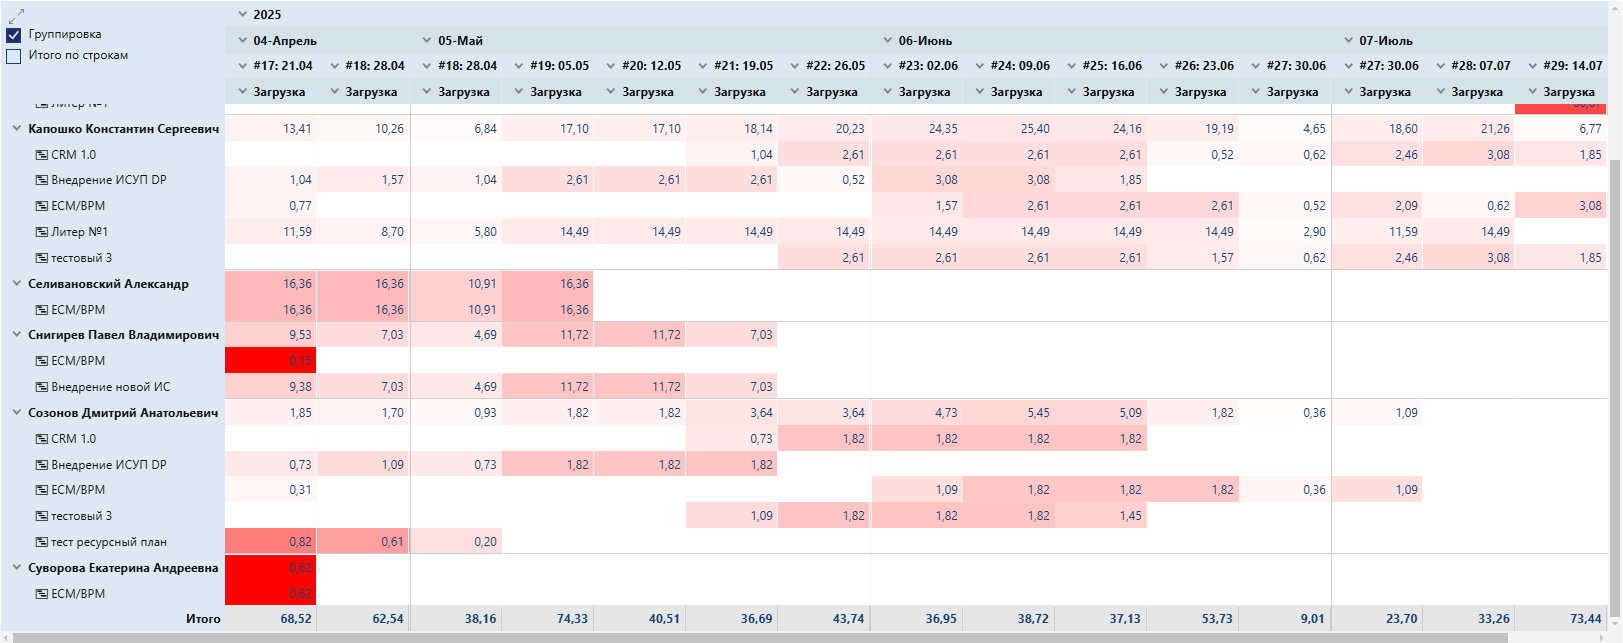Click project icon beside тест ресурсный план

[42, 542]
